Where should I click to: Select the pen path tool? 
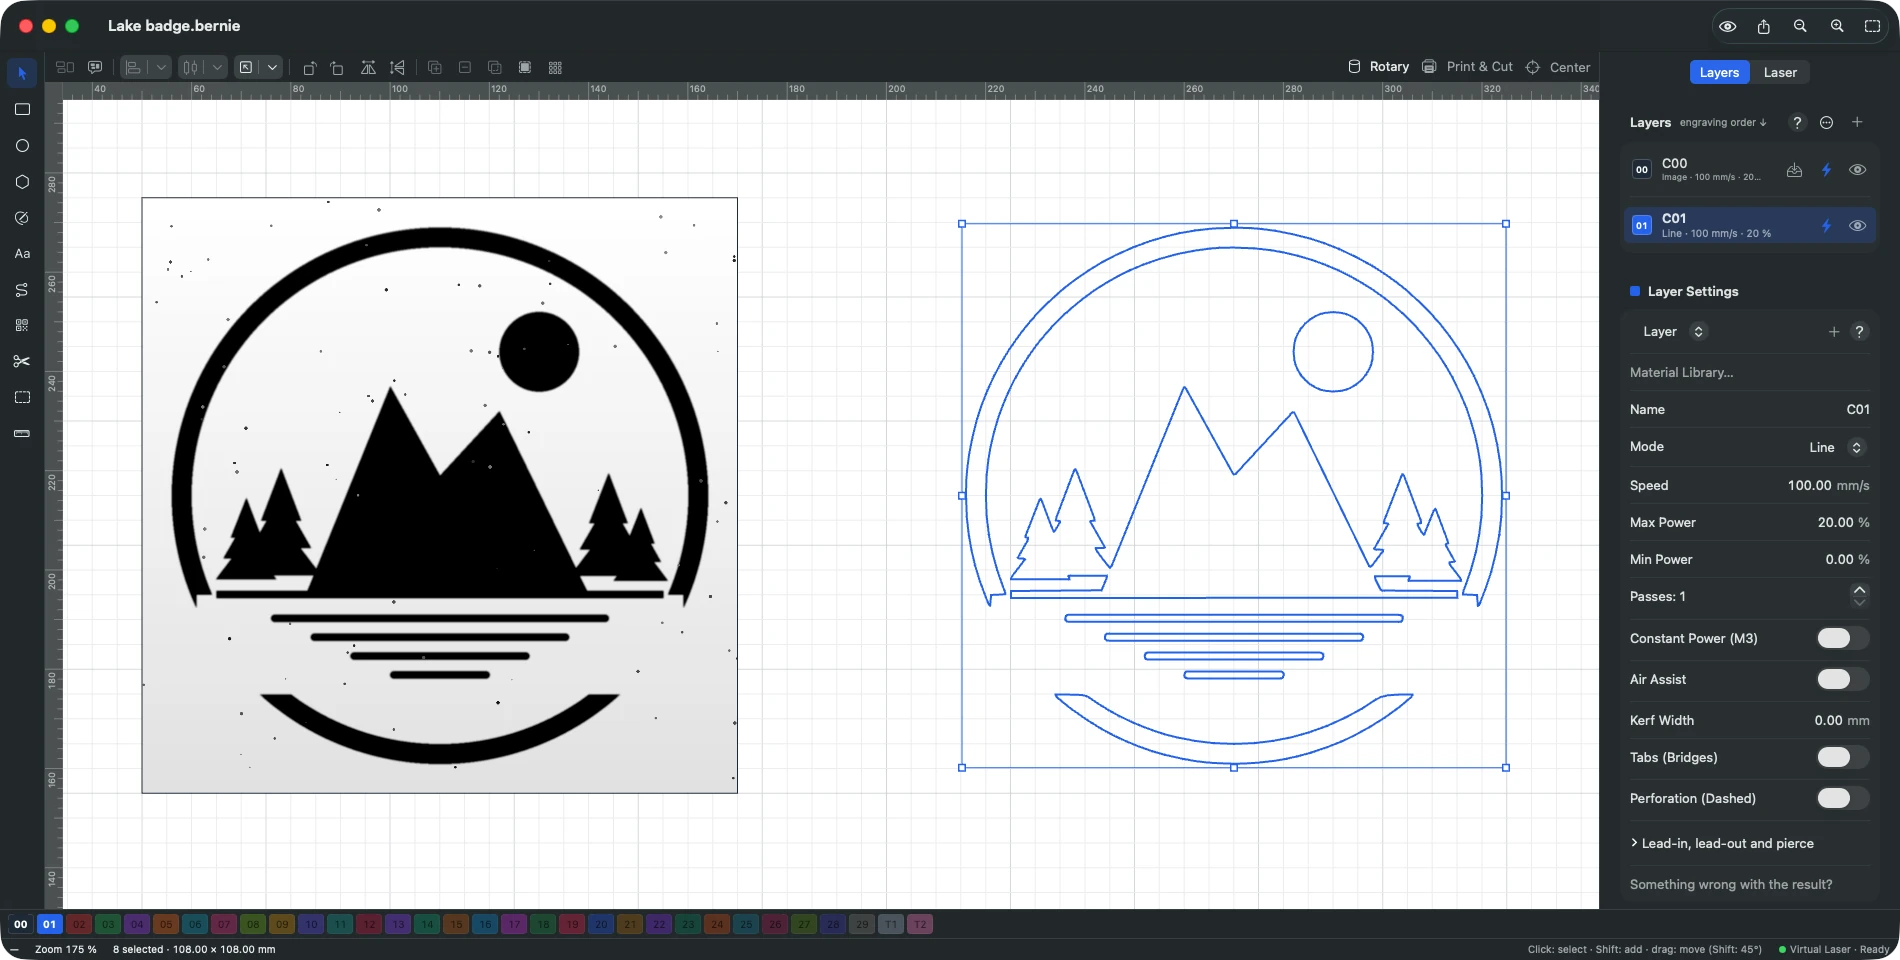tap(22, 217)
